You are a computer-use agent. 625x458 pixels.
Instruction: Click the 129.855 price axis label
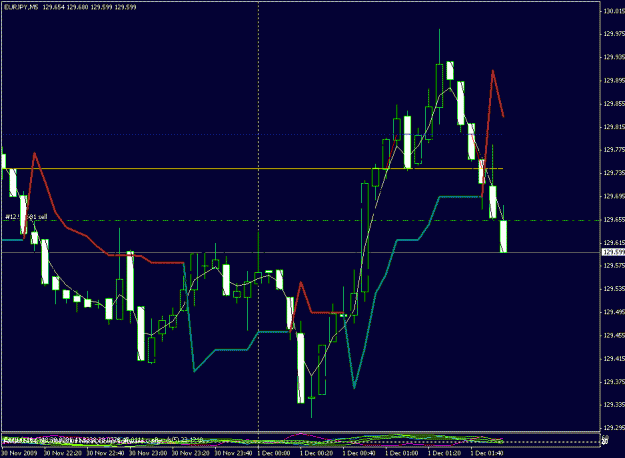[614, 104]
